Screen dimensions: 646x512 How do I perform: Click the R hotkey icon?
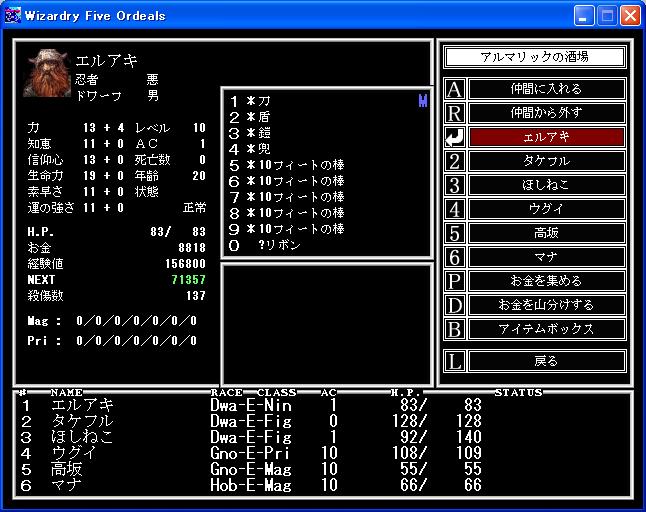tap(454, 113)
